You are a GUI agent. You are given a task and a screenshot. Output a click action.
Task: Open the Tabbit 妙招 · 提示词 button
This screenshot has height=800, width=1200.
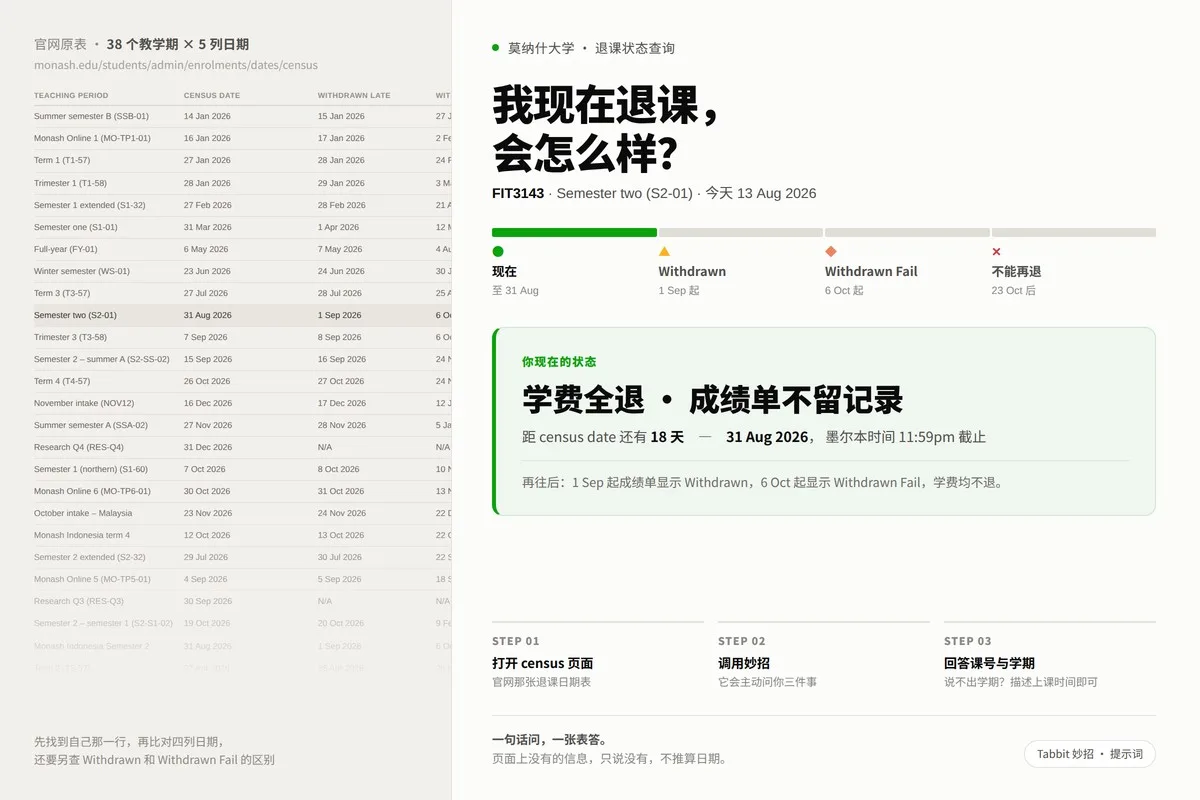click(1090, 754)
